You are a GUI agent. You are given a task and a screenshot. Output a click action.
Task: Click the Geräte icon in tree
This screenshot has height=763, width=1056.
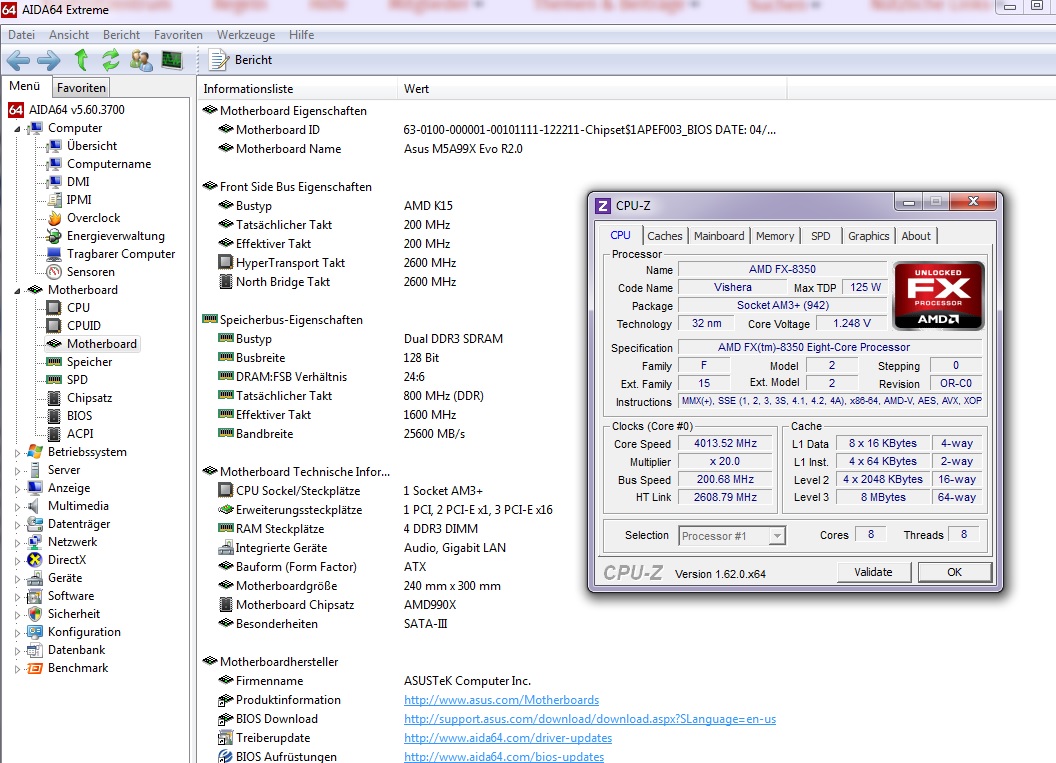pyautogui.click(x=34, y=578)
